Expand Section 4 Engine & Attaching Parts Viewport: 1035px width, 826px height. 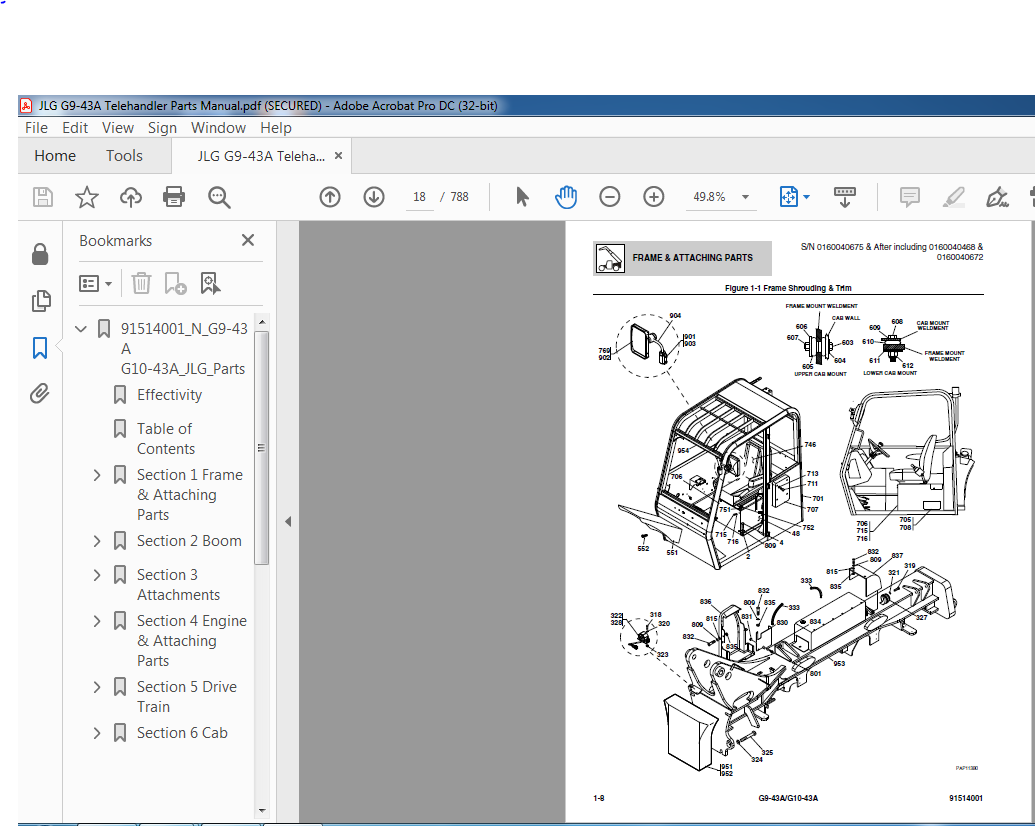(97, 621)
